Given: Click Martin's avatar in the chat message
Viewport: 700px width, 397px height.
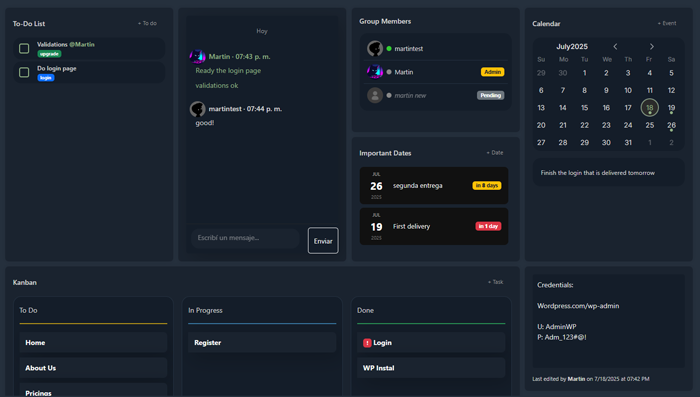Looking at the screenshot, I should [197, 56].
